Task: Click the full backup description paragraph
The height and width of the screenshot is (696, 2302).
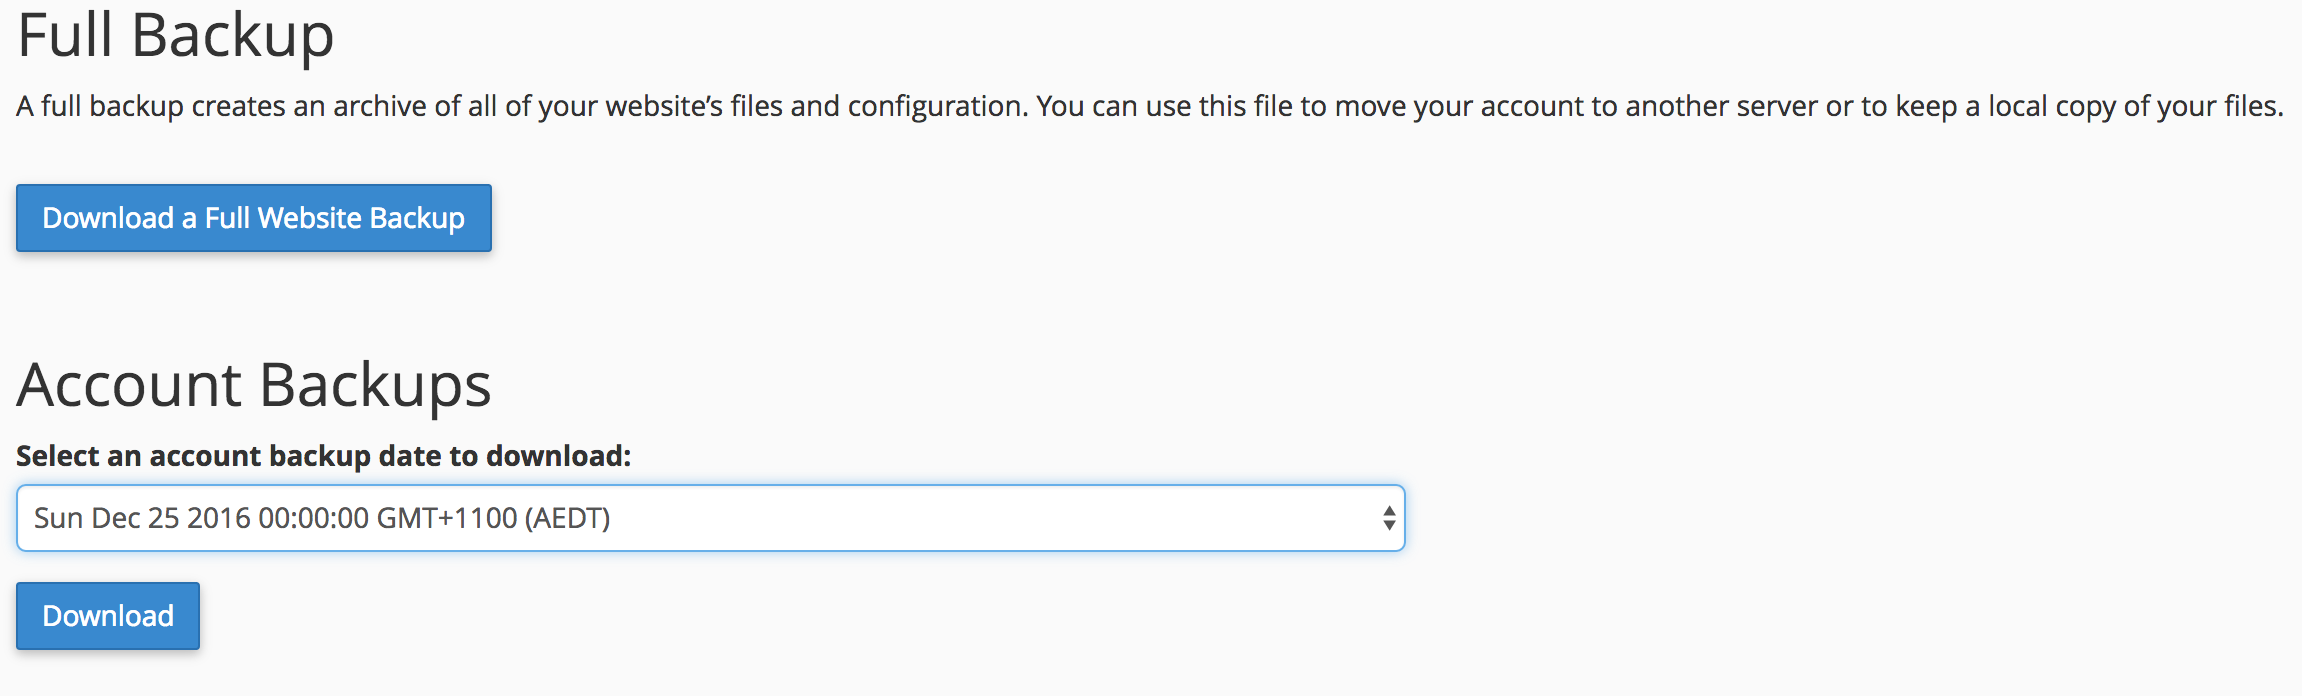Action: click(1149, 106)
